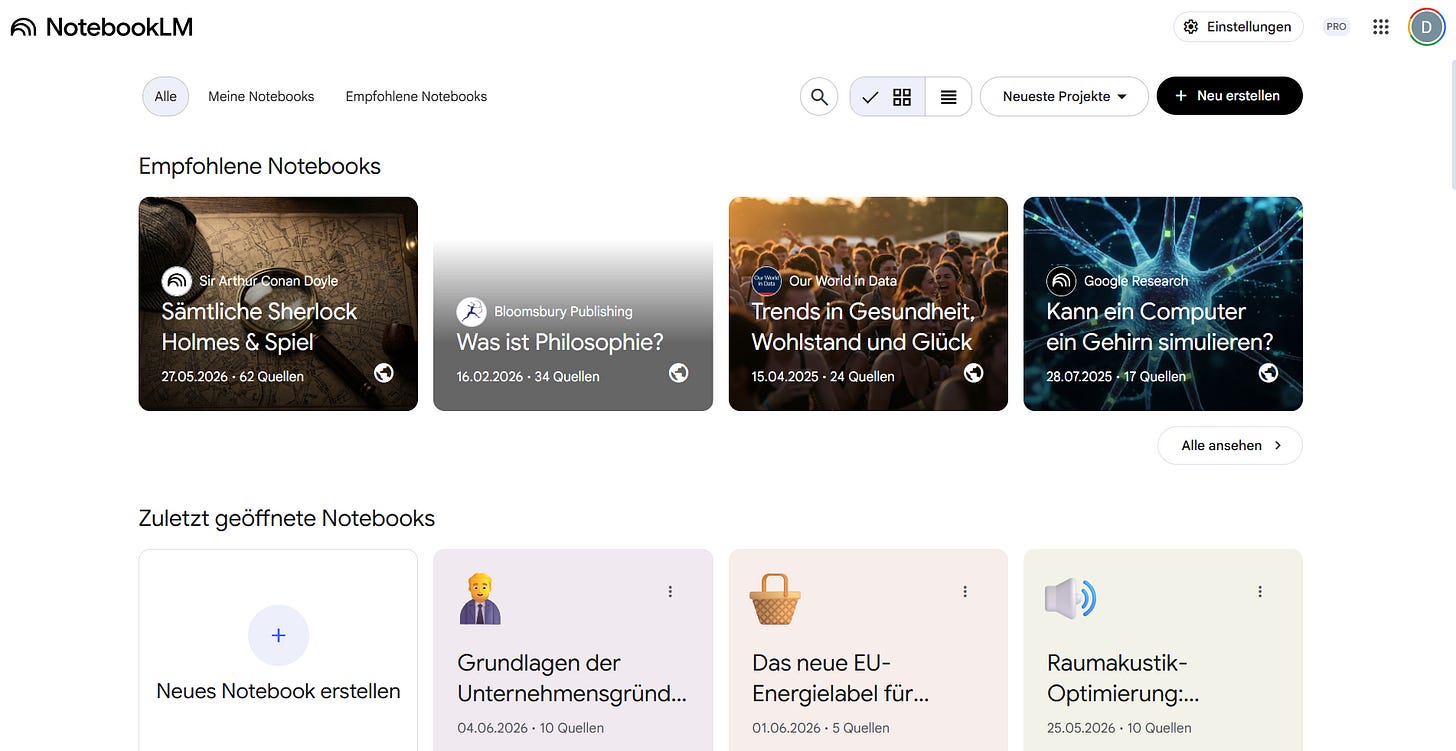Open Sämtliche Sherlock Holmes & Spiel notebook
The width and height of the screenshot is (1456, 751).
point(278,304)
